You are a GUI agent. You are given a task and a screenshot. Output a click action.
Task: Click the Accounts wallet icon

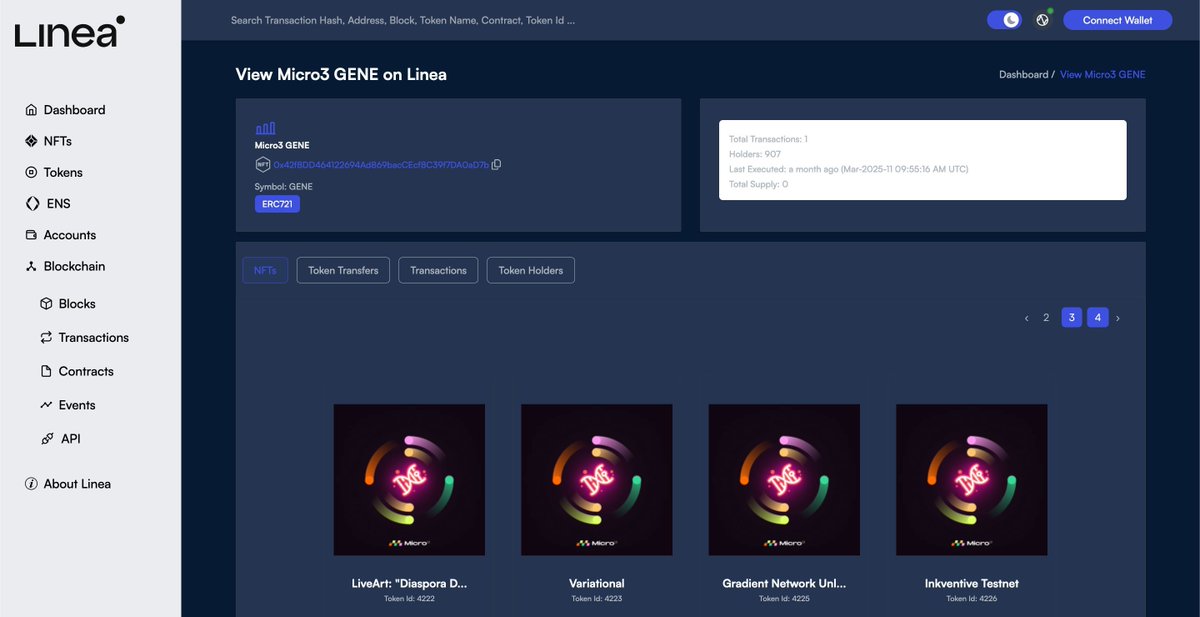point(31,235)
